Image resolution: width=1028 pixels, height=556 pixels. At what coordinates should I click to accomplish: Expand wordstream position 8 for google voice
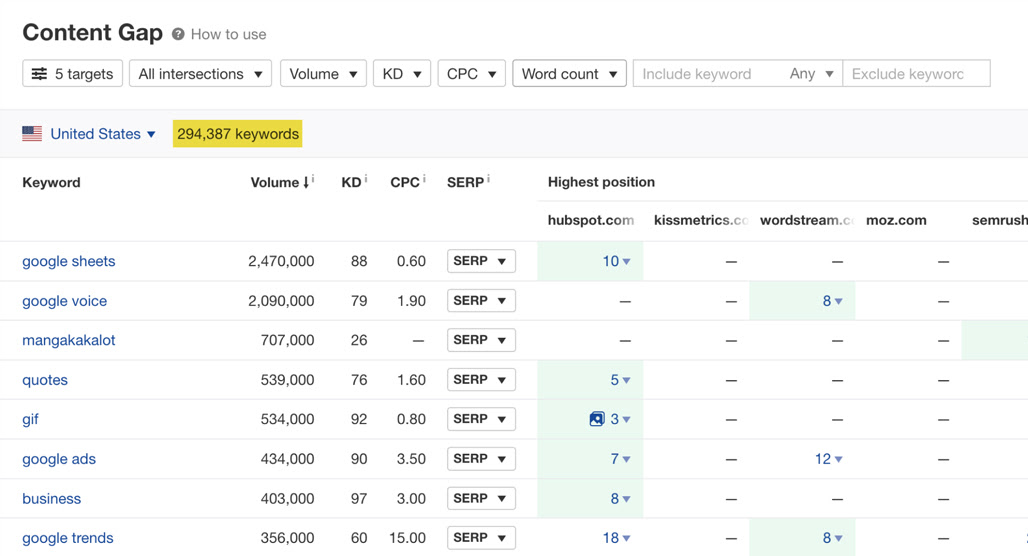pyautogui.click(x=833, y=301)
